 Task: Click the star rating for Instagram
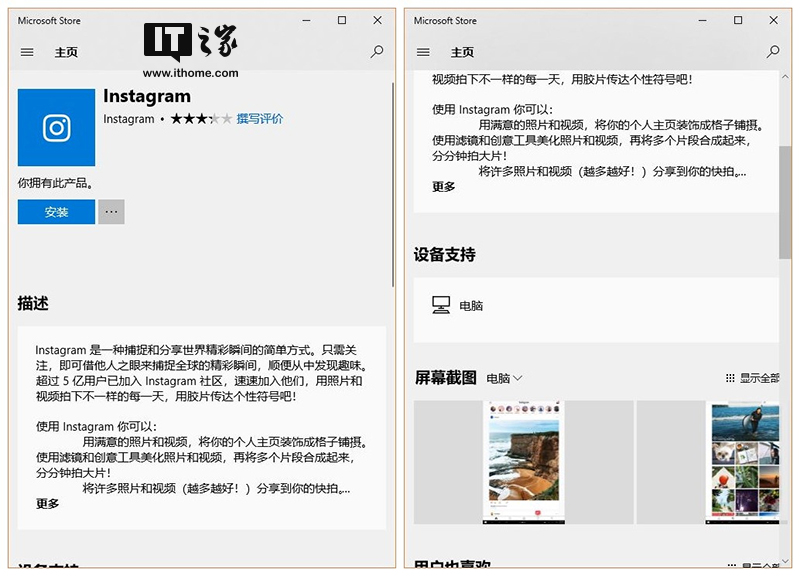pyautogui.click(x=201, y=119)
